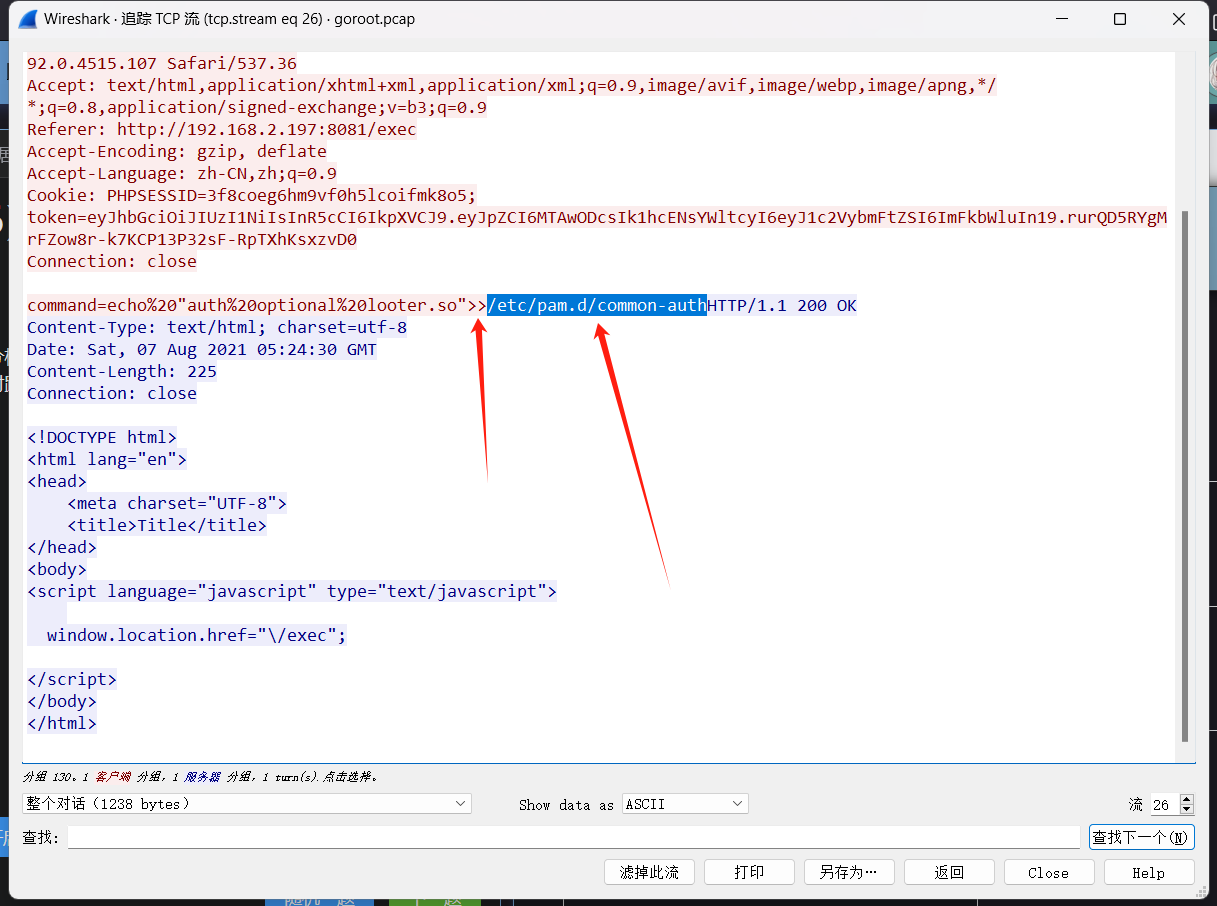Screen dimensions: 1217x906
Task: Click the window.location.href="\/exec" line
Action: click(x=197, y=635)
